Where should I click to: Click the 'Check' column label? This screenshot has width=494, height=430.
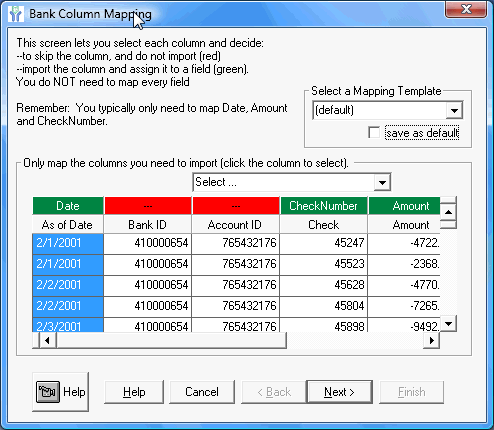pos(324,225)
